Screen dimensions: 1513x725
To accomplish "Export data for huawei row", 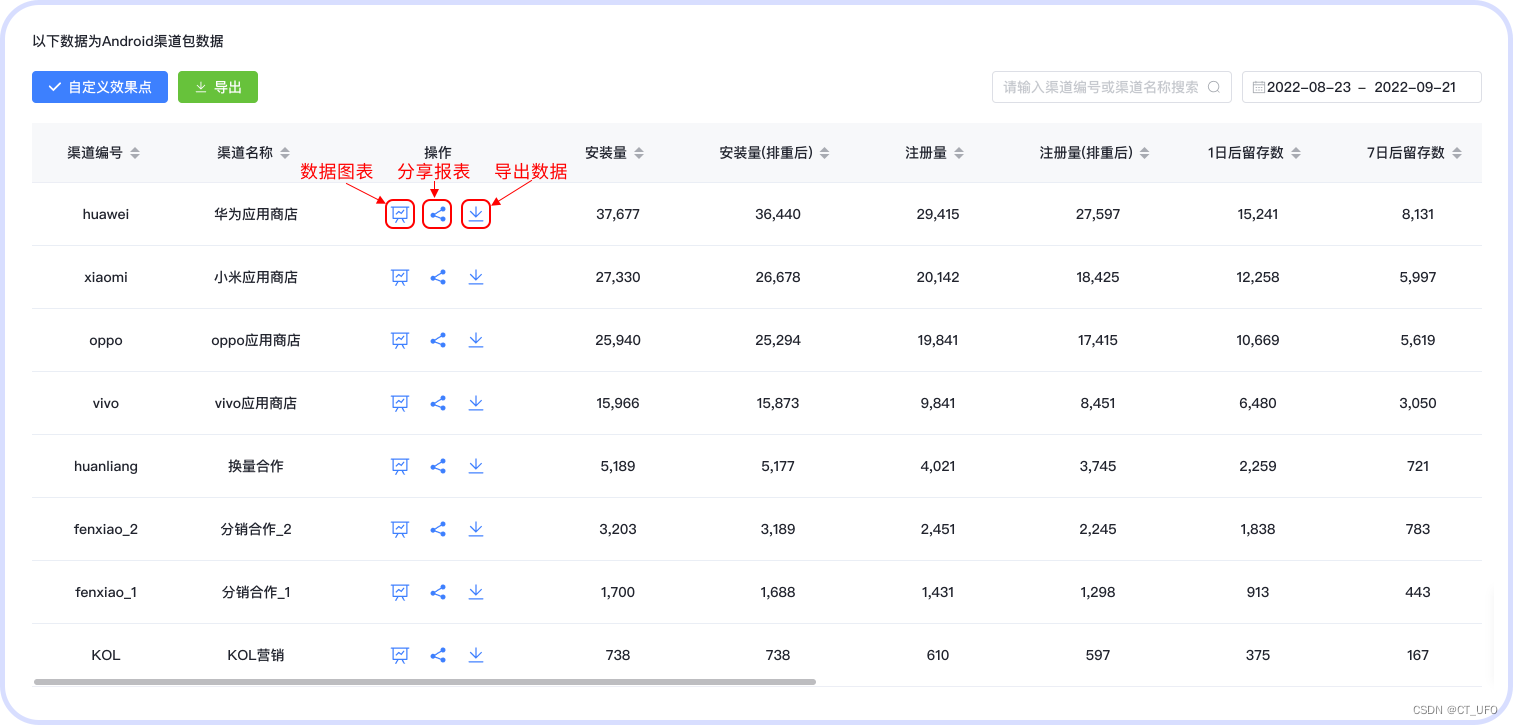I will (476, 214).
